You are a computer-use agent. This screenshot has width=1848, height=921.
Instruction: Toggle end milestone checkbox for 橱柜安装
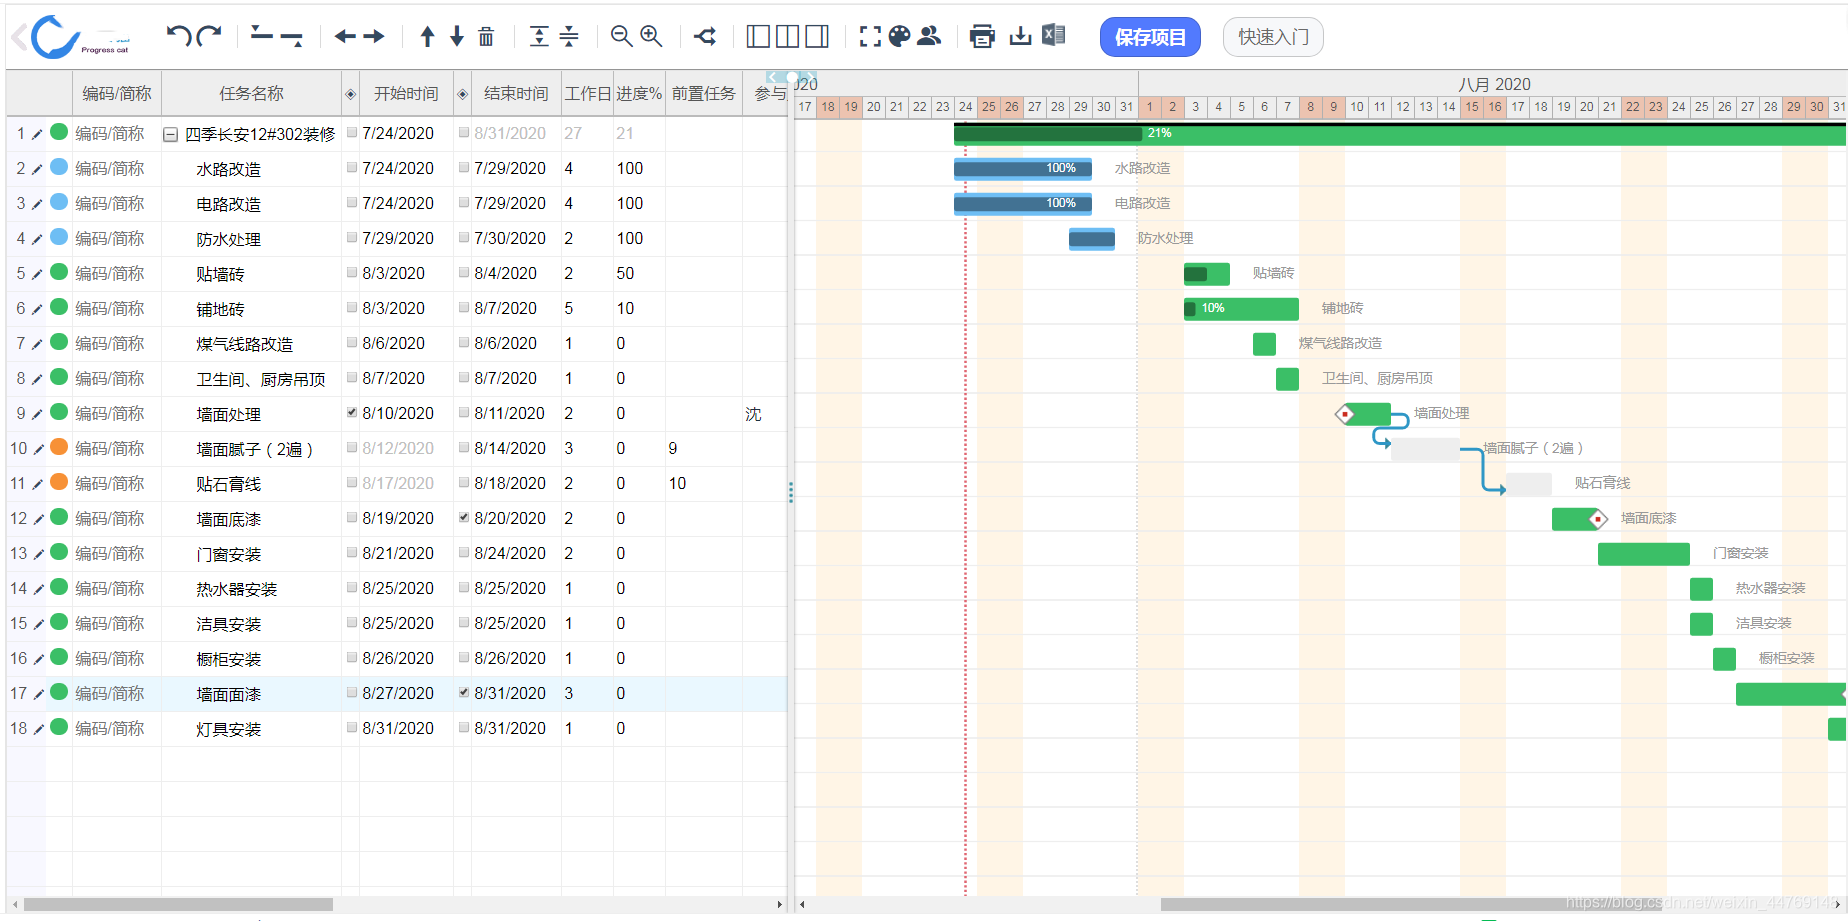(464, 658)
